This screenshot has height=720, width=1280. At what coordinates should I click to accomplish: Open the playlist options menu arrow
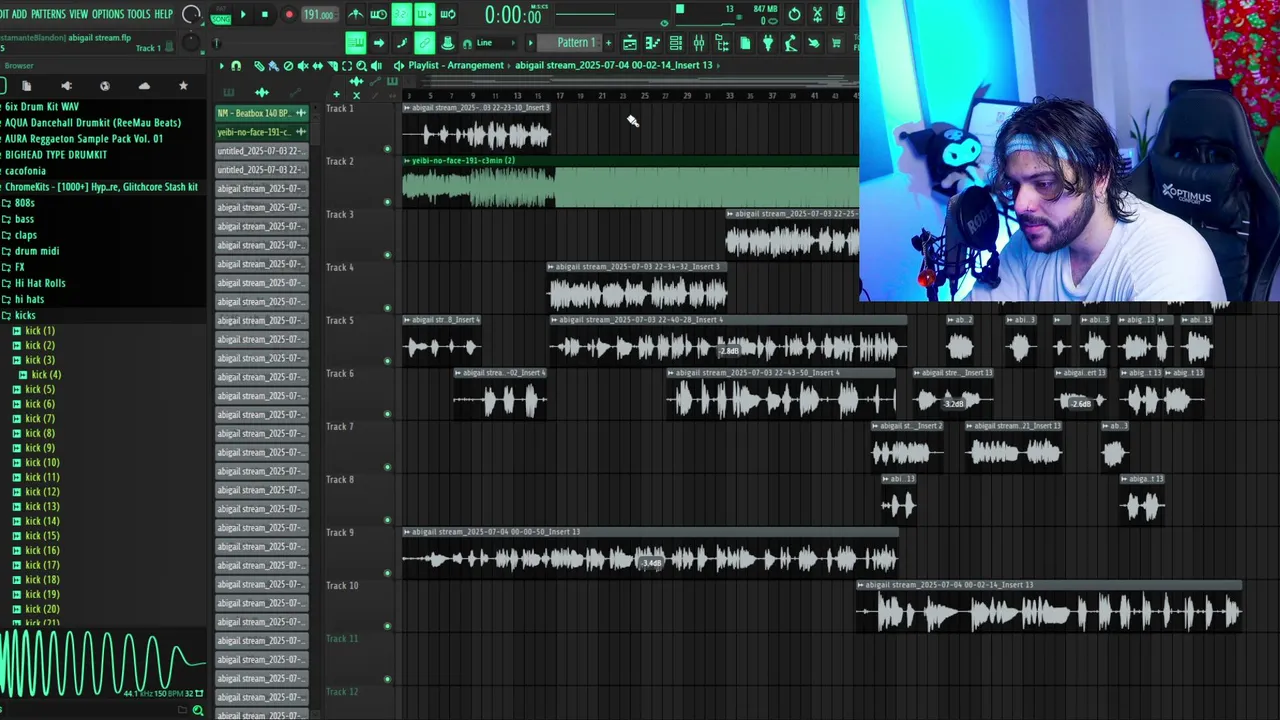[222, 66]
